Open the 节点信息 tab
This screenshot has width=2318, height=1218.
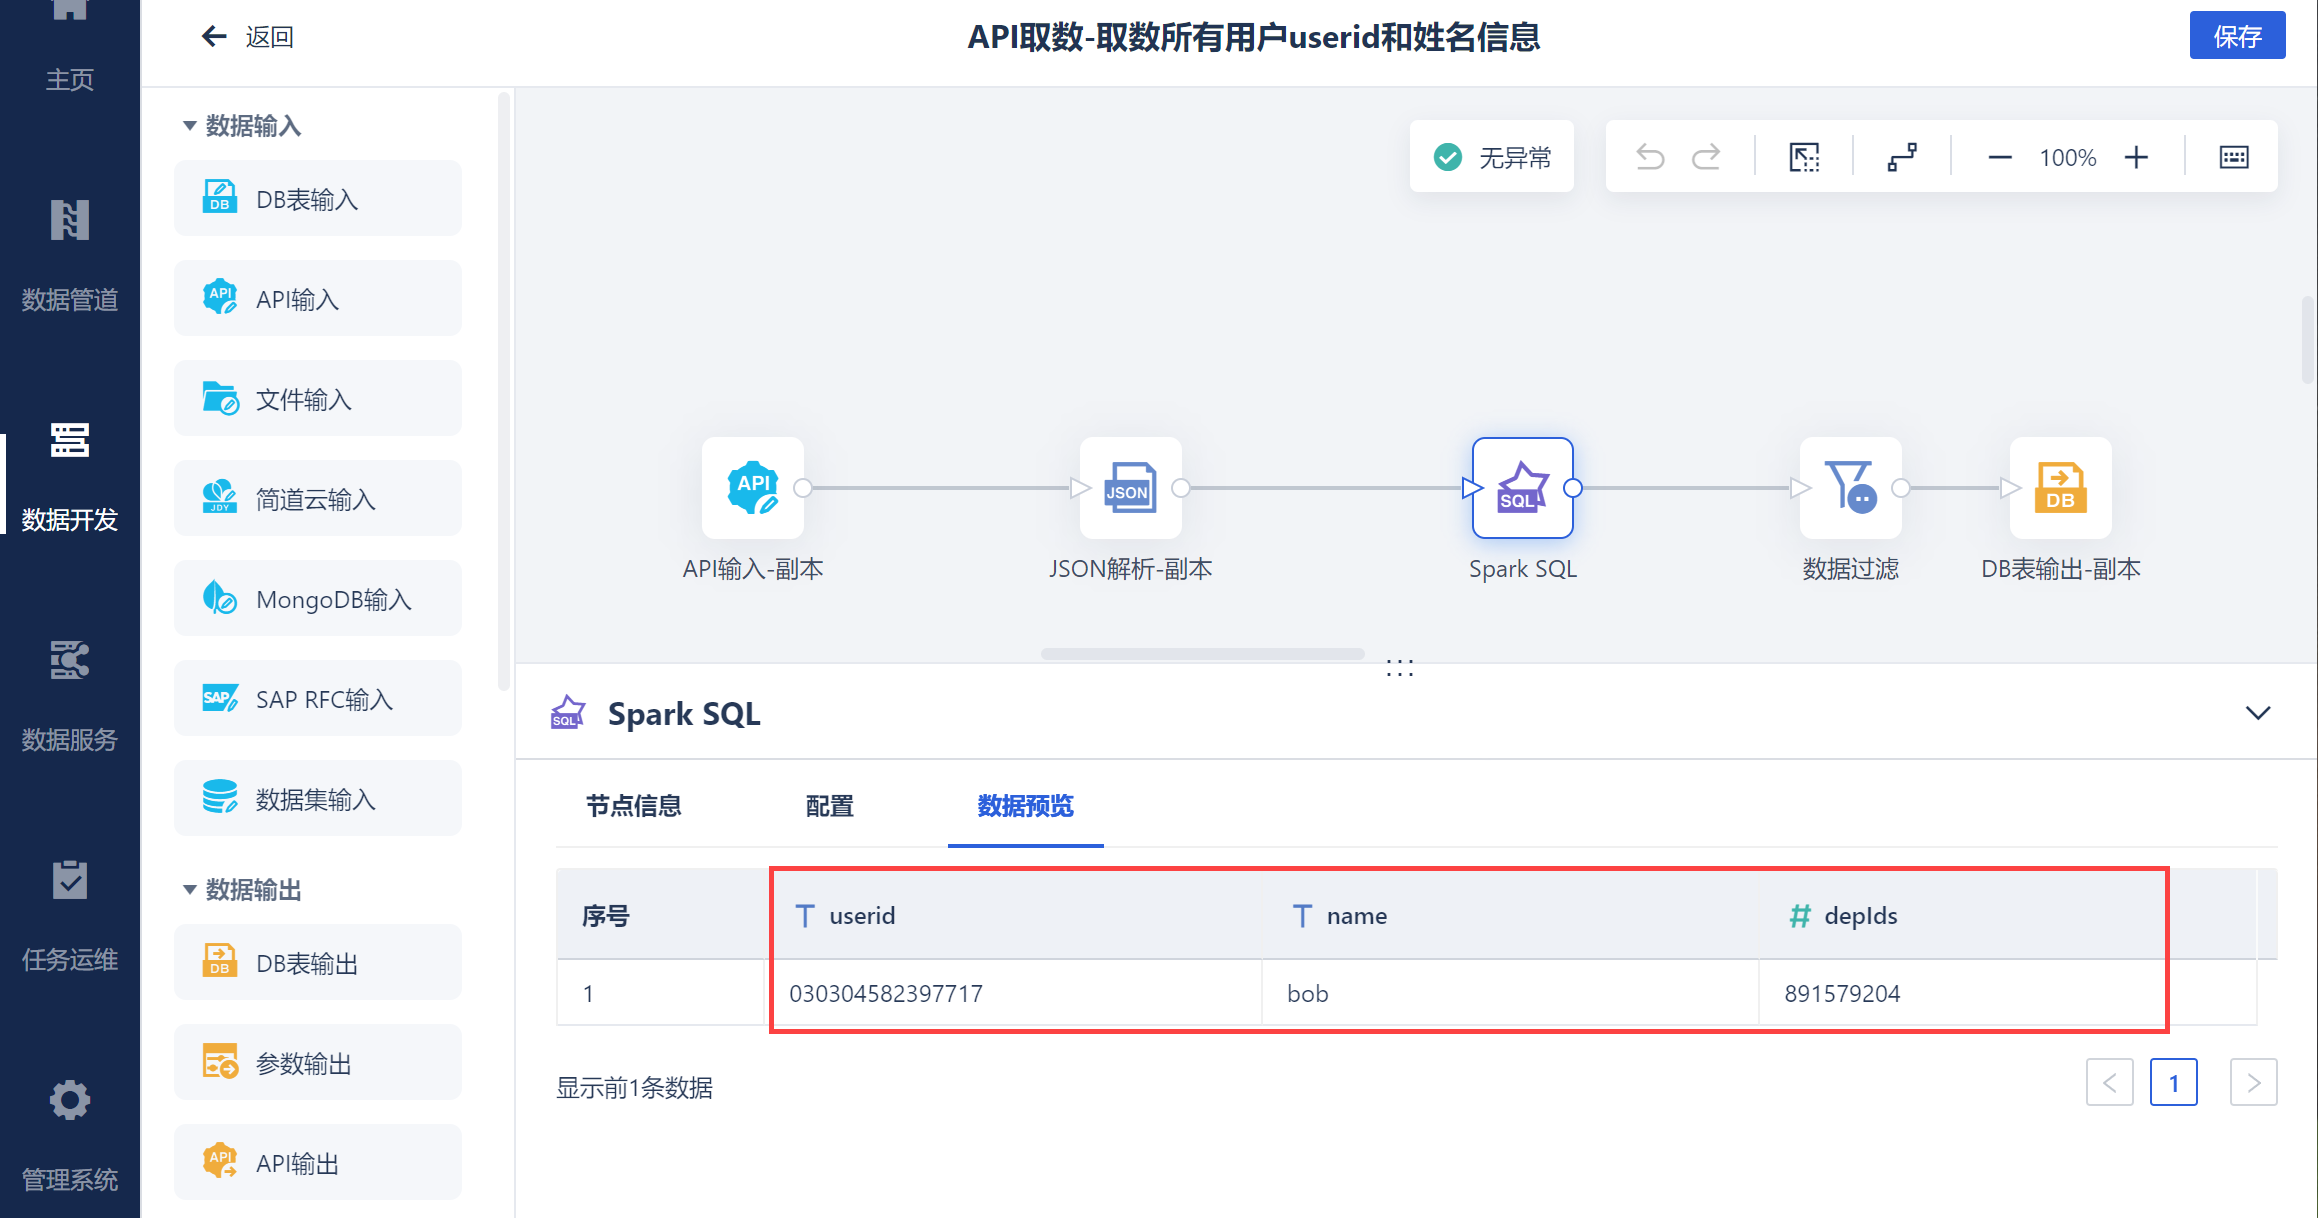click(x=633, y=806)
